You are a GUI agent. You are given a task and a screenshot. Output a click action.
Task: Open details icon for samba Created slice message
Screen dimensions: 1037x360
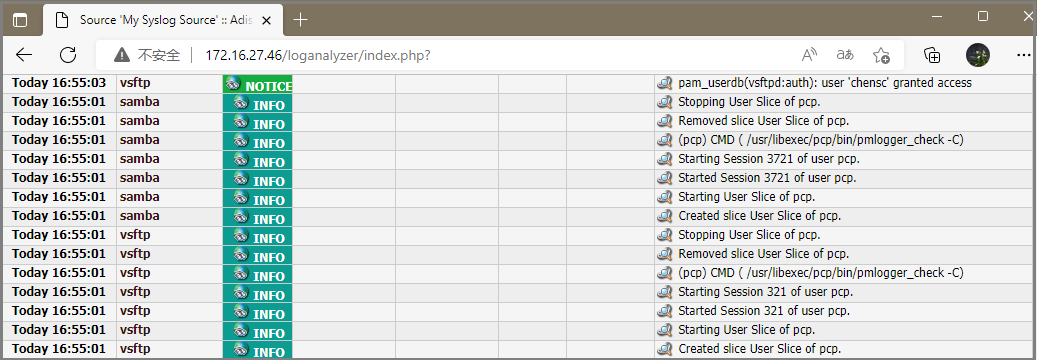tap(664, 216)
